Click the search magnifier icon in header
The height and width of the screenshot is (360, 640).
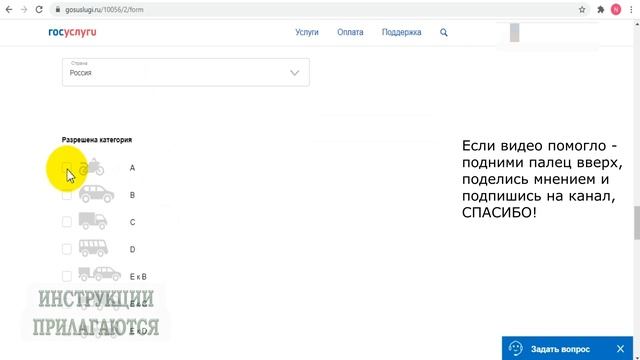pos(444,32)
